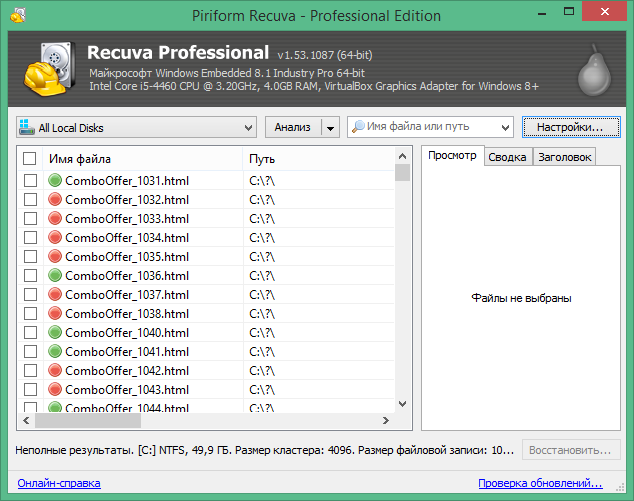This screenshot has height=501, width=634.
Task: Click the C:\?\ path of ComboOffer_1031.html
Action: (x=262, y=181)
